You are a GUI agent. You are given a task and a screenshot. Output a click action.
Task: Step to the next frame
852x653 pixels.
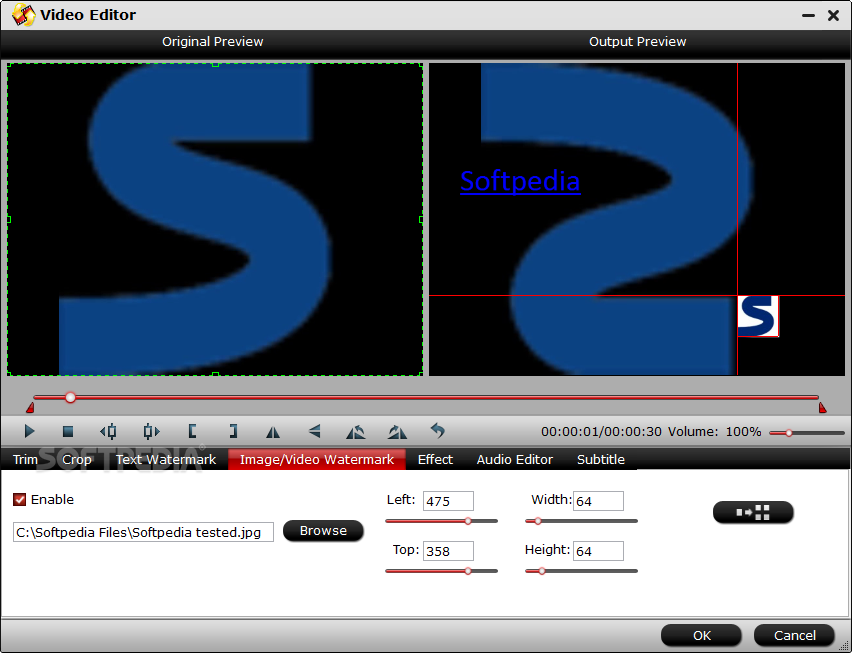(x=151, y=431)
